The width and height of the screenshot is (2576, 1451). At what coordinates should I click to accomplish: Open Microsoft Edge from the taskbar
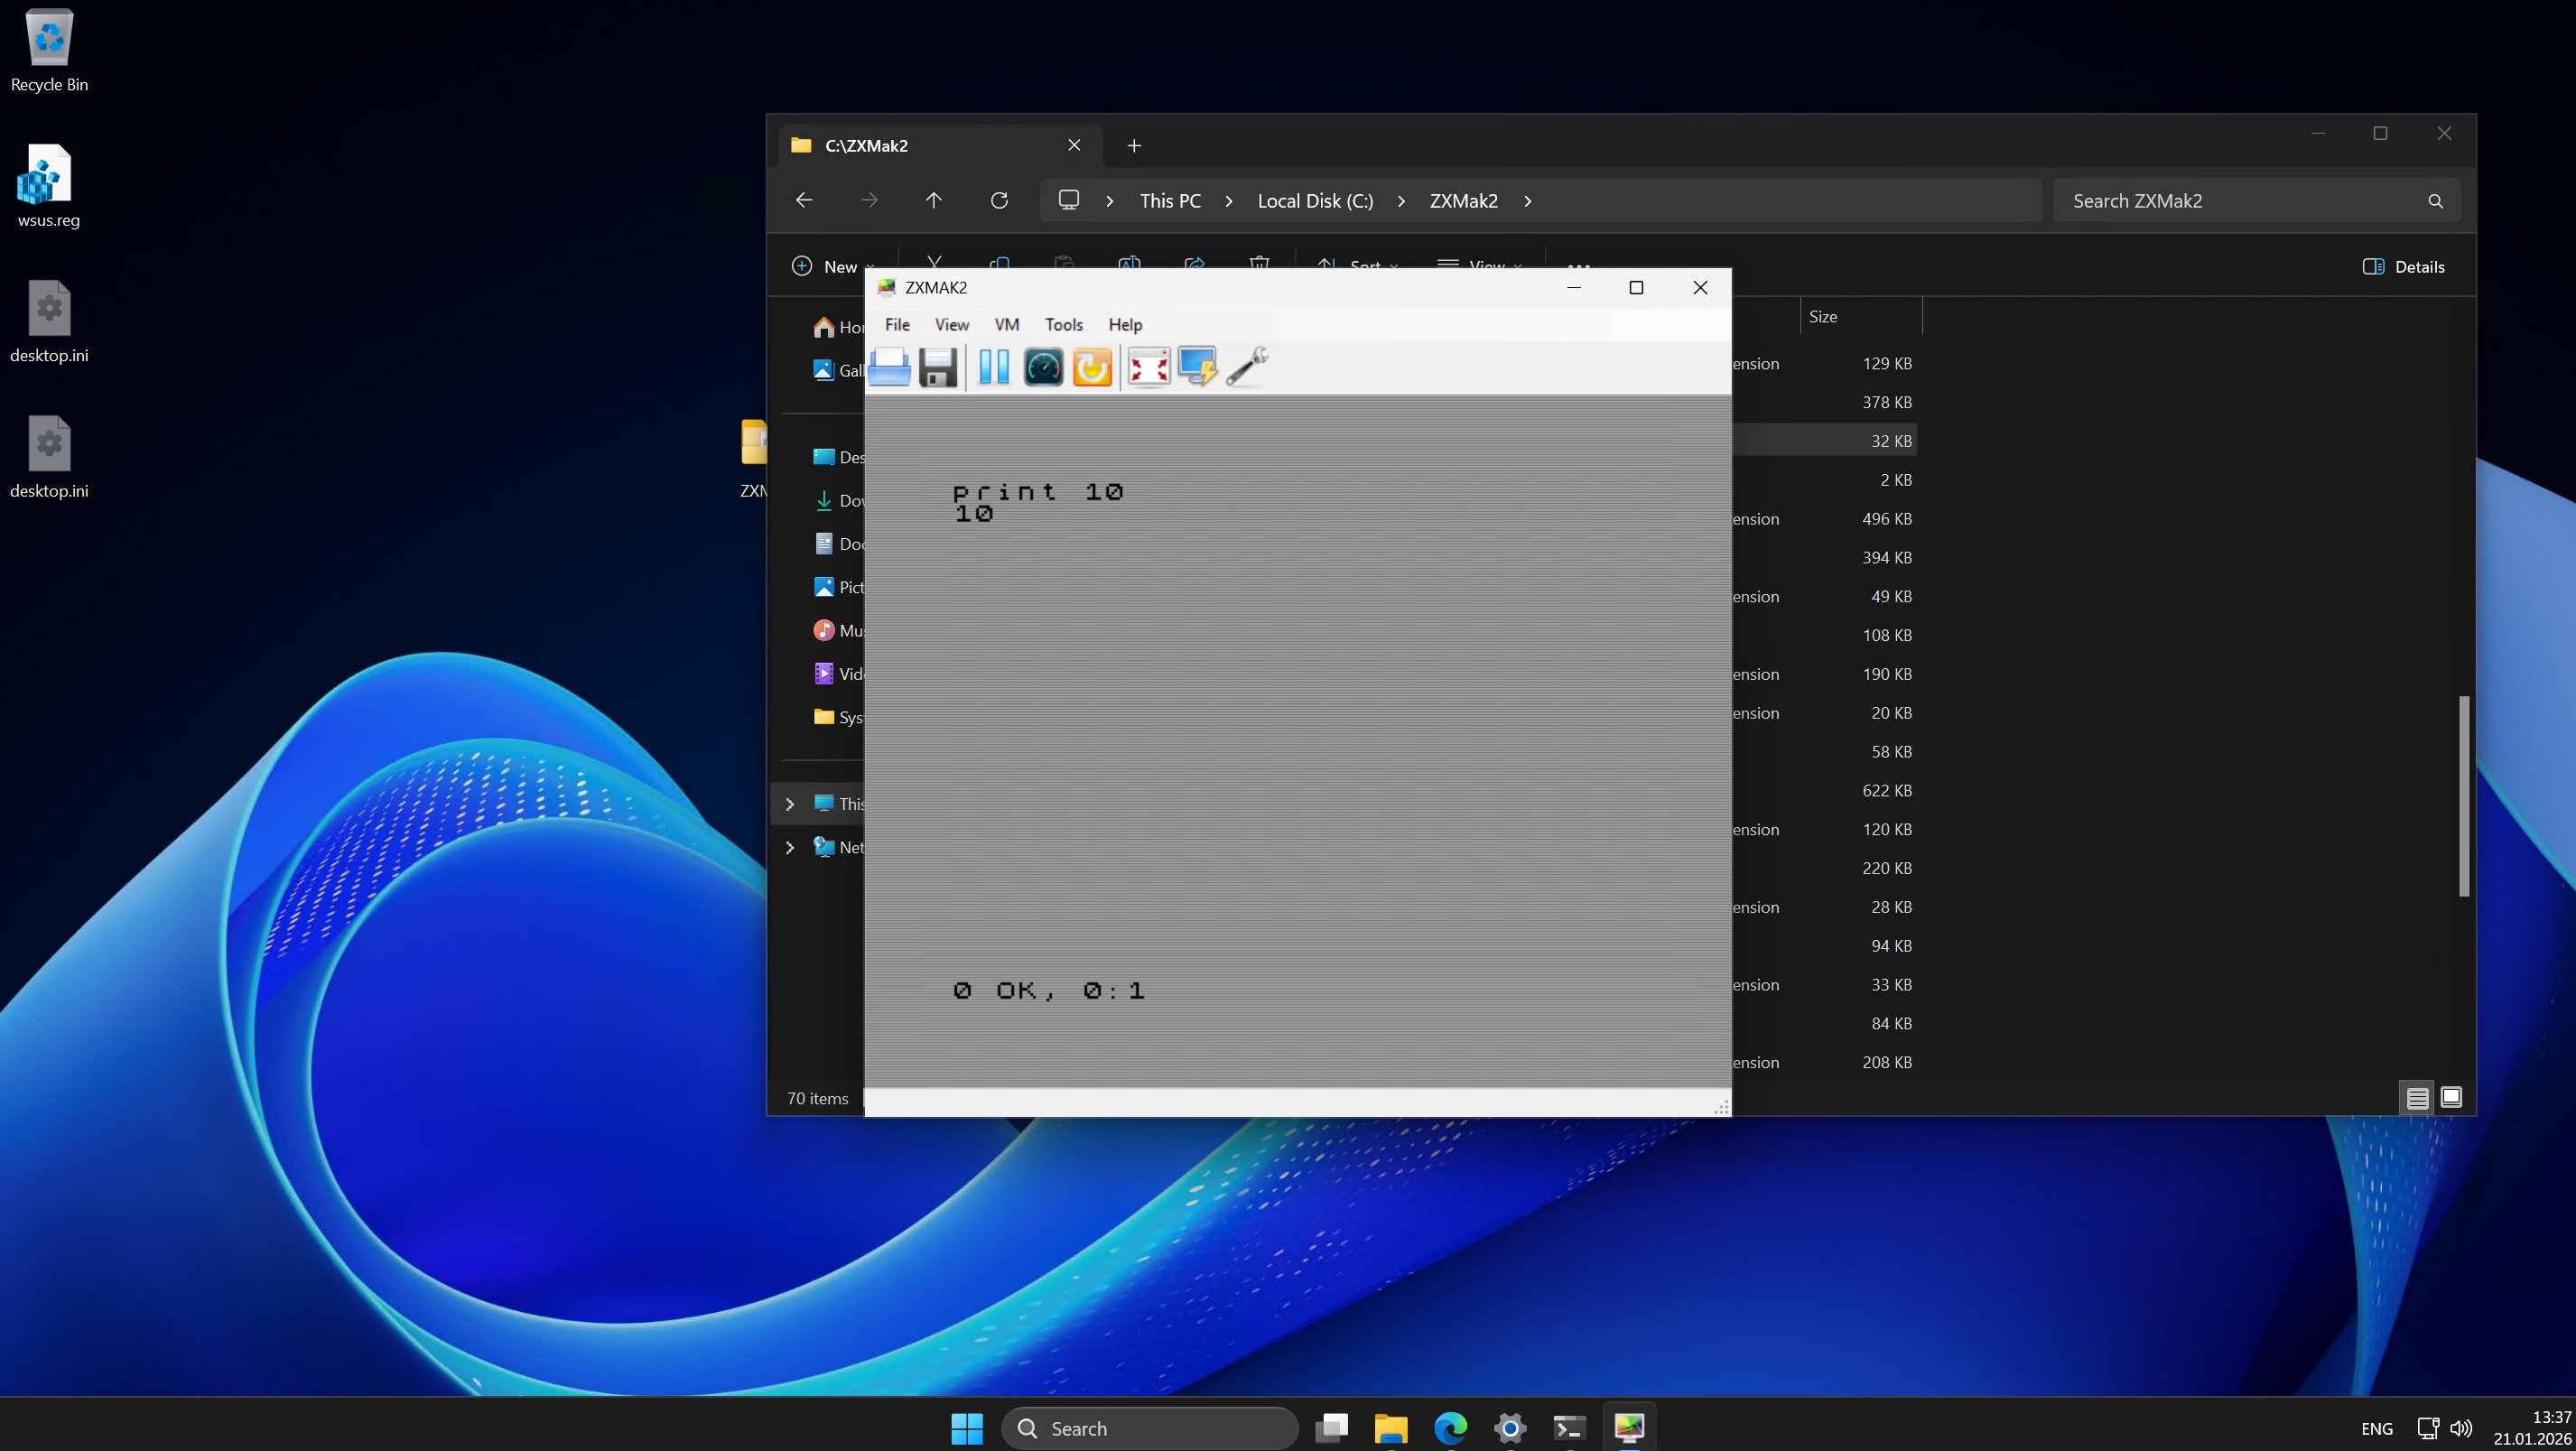(1450, 1427)
